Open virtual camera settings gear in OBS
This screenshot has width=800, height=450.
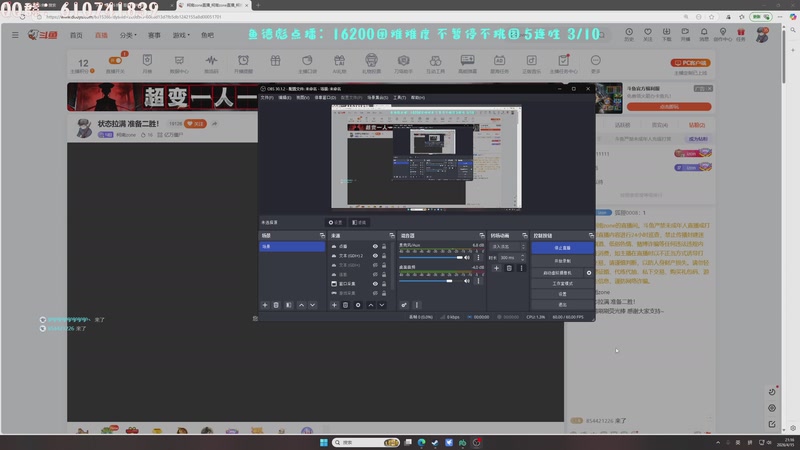tap(589, 273)
